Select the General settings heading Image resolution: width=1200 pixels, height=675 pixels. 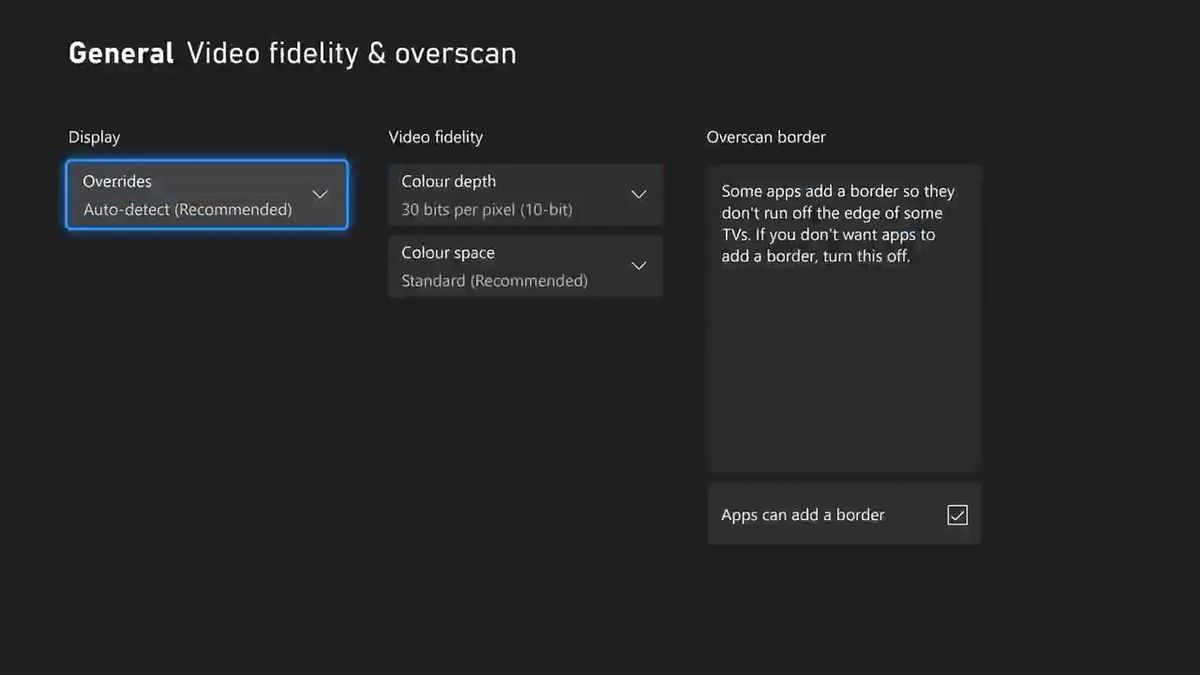coord(120,53)
